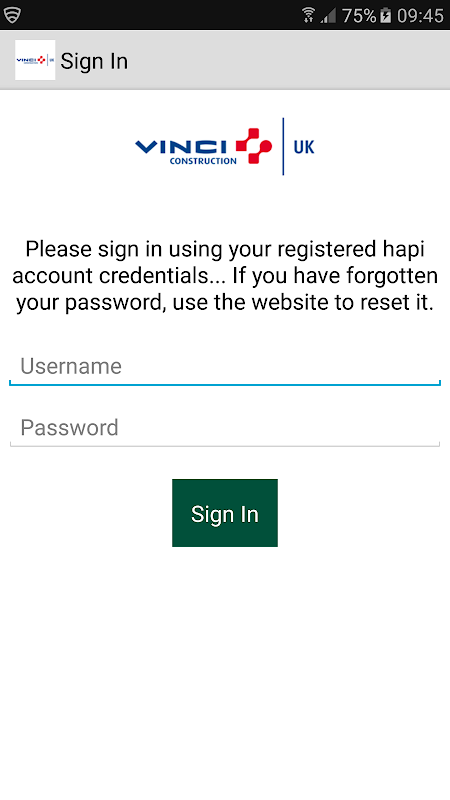
Task: Click the red cross emblem in logo
Action: (254, 146)
